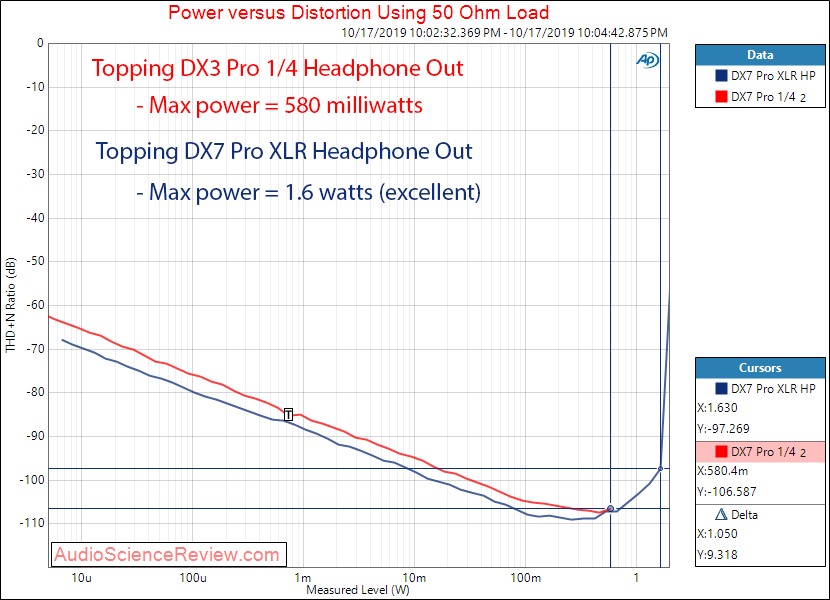Image resolution: width=830 pixels, height=600 pixels.
Task: Click the Delta label in Cursors panel
Action: [x=744, y=515]
